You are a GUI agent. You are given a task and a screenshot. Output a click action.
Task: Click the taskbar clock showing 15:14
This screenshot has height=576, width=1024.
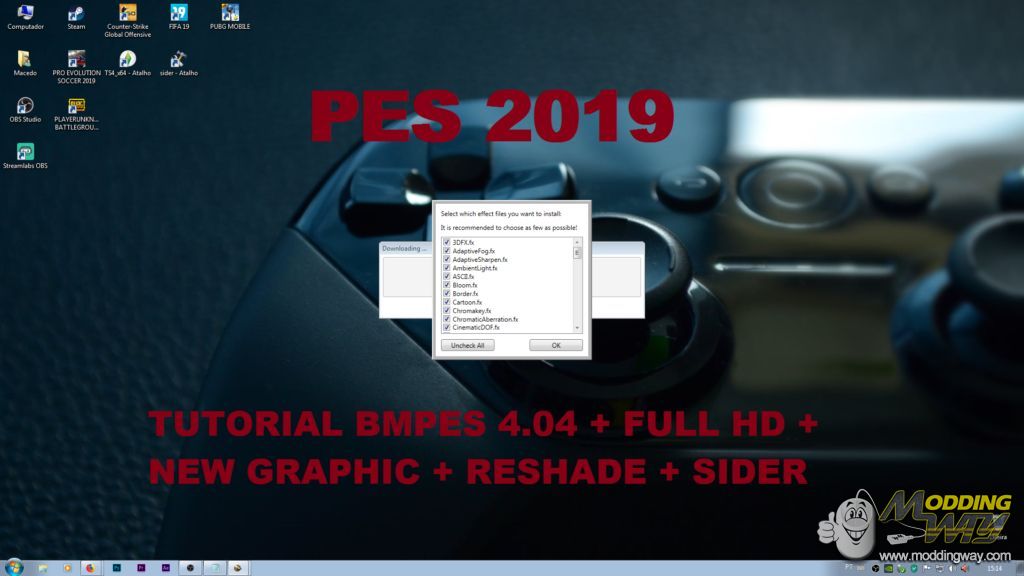(994, 567)
